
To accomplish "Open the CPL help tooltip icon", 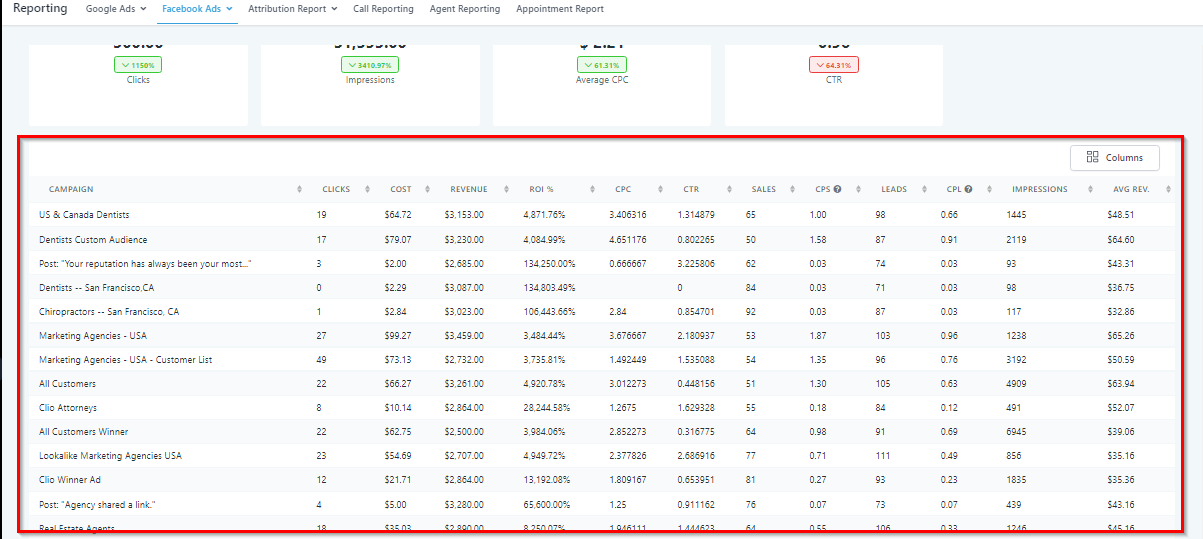I will (968, 190).
